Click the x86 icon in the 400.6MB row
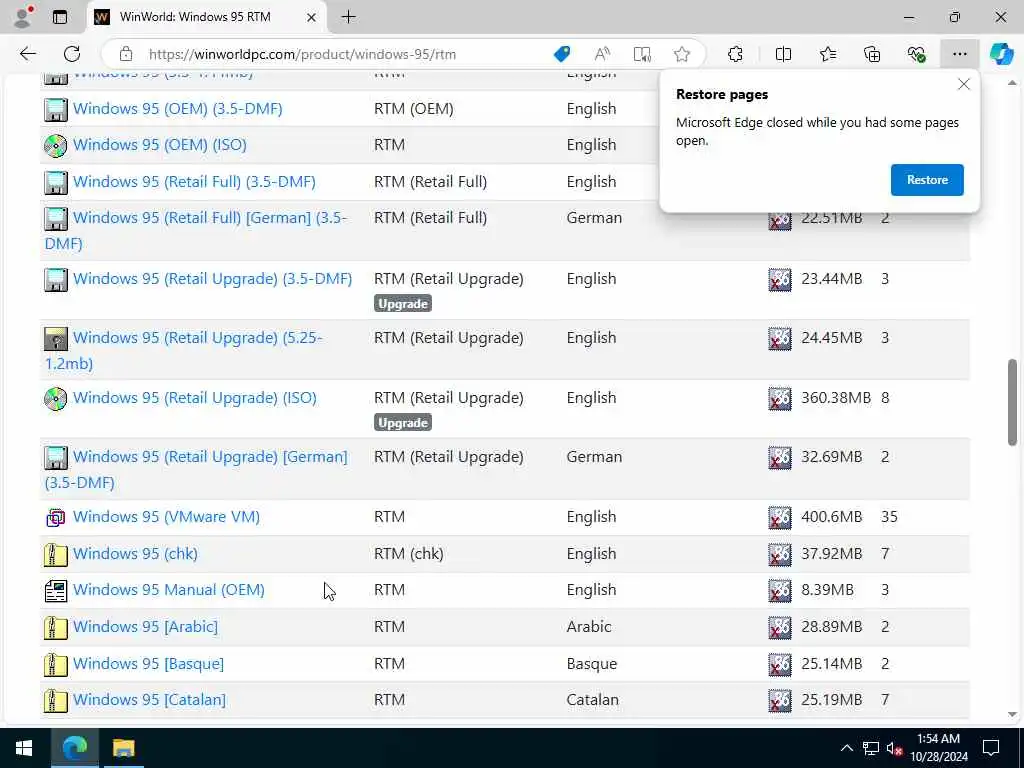 pyautogui.click(x=780, y=517)
